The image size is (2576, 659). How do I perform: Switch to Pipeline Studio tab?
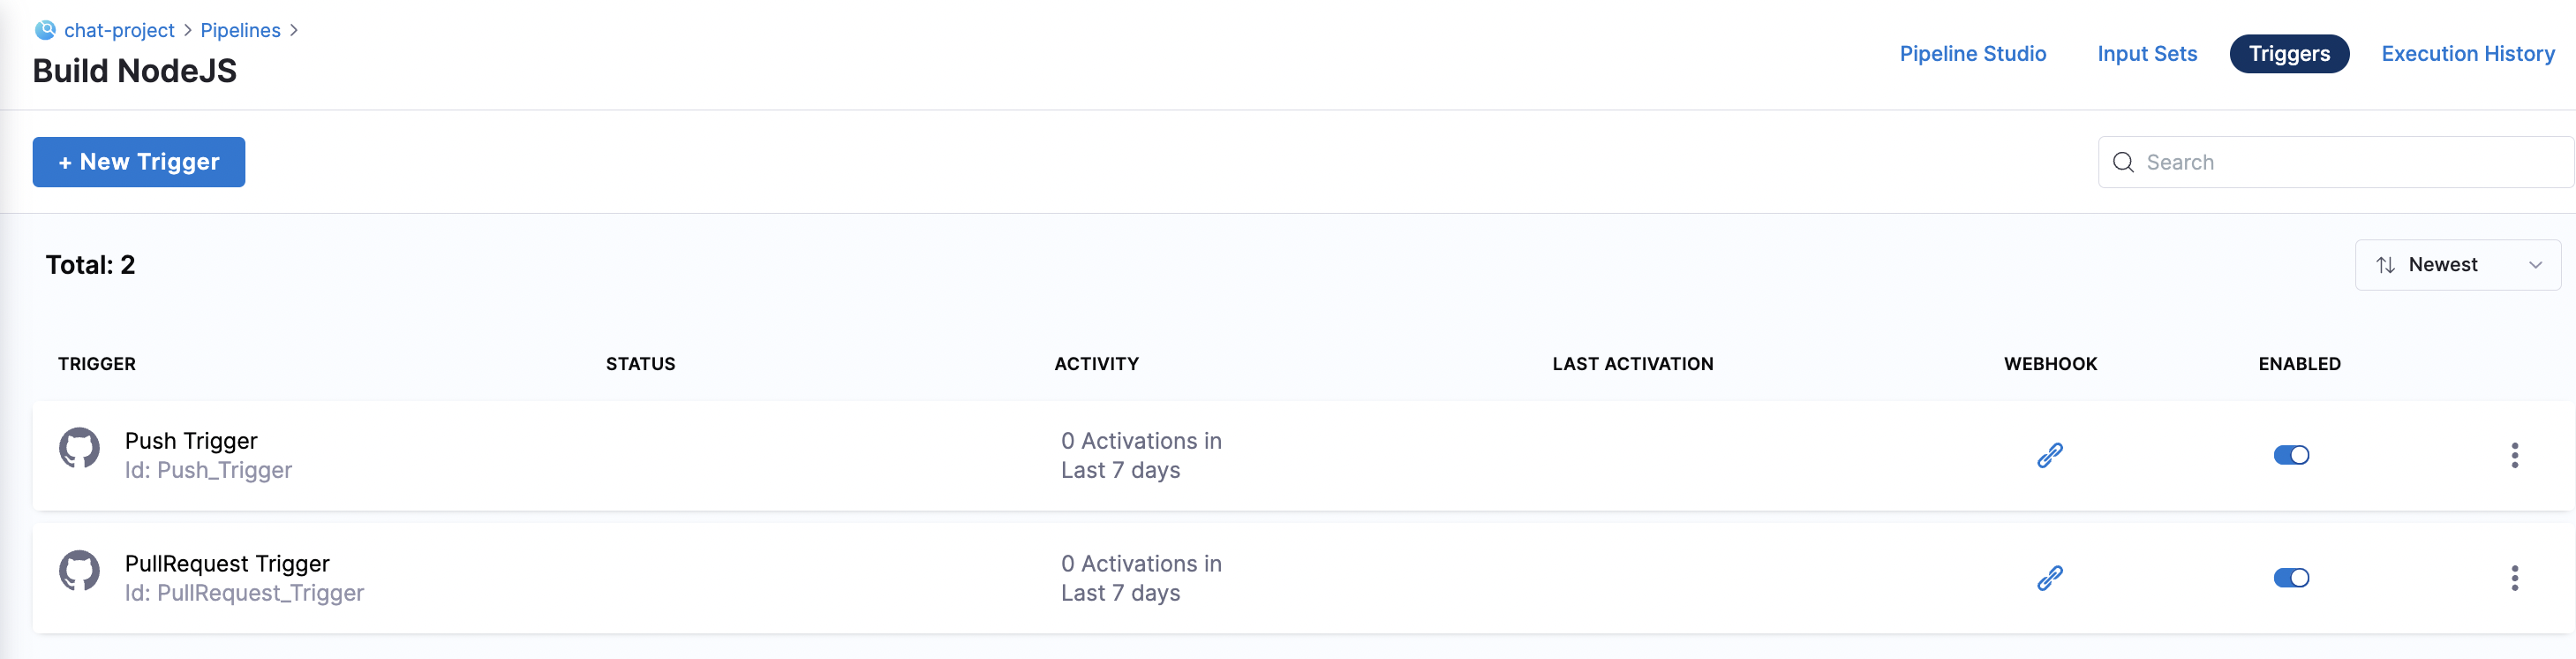[1972, 54]
